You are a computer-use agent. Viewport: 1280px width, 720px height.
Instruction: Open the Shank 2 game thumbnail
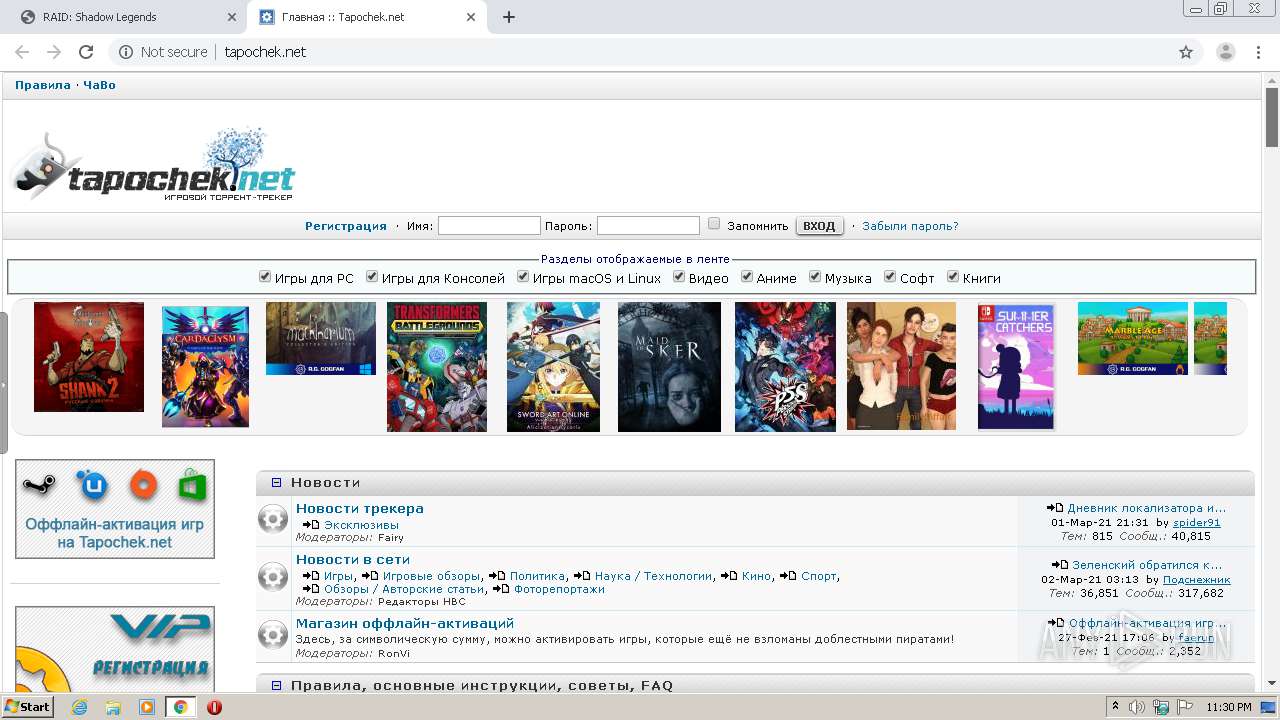pyautogui.click(x=89, y=357)
